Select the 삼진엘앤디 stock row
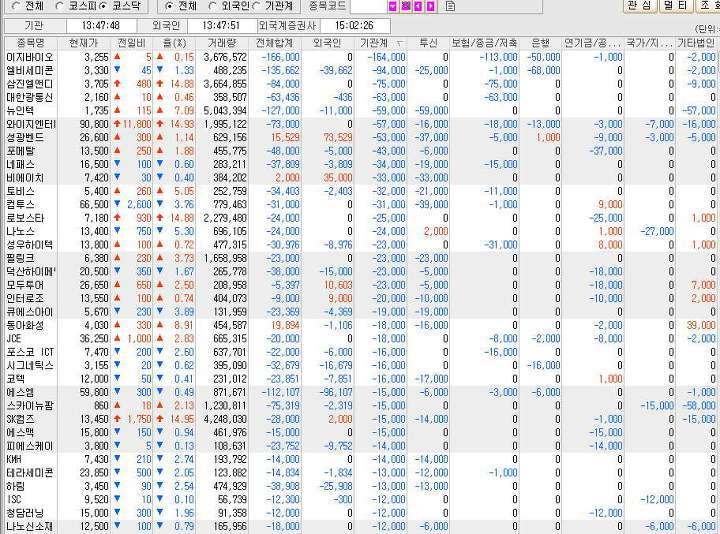This screenshot has width=720, height=534. tap(360, 84)
